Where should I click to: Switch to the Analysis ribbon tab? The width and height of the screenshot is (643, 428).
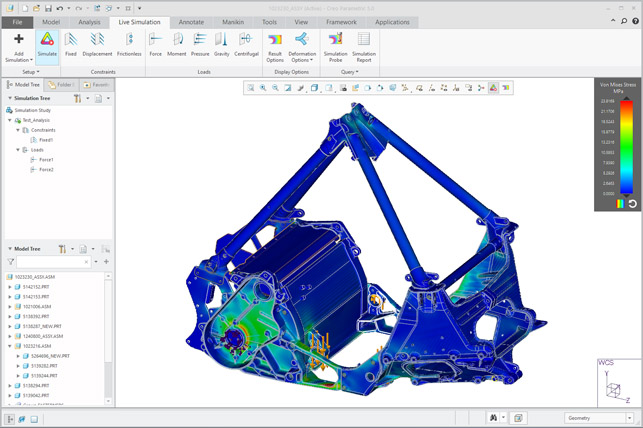click(89, 22)
